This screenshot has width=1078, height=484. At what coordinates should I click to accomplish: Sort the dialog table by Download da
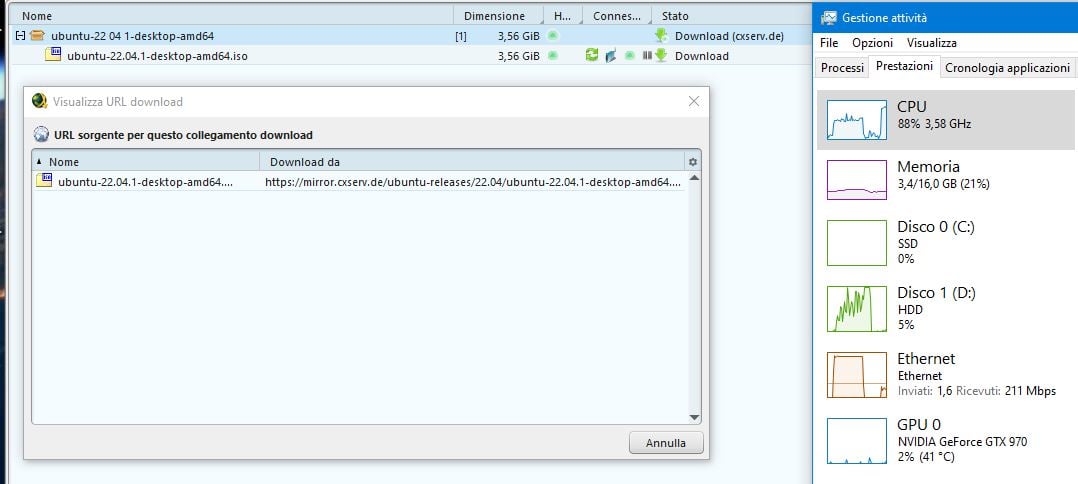click(472, 162)
